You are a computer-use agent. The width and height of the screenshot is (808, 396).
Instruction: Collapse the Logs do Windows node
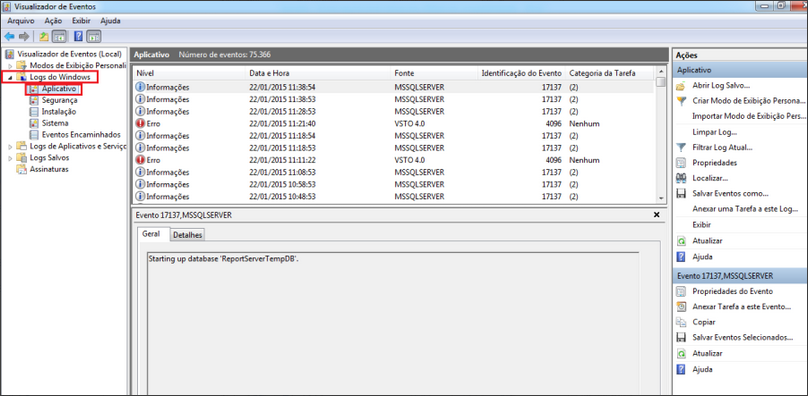(10, 77)
